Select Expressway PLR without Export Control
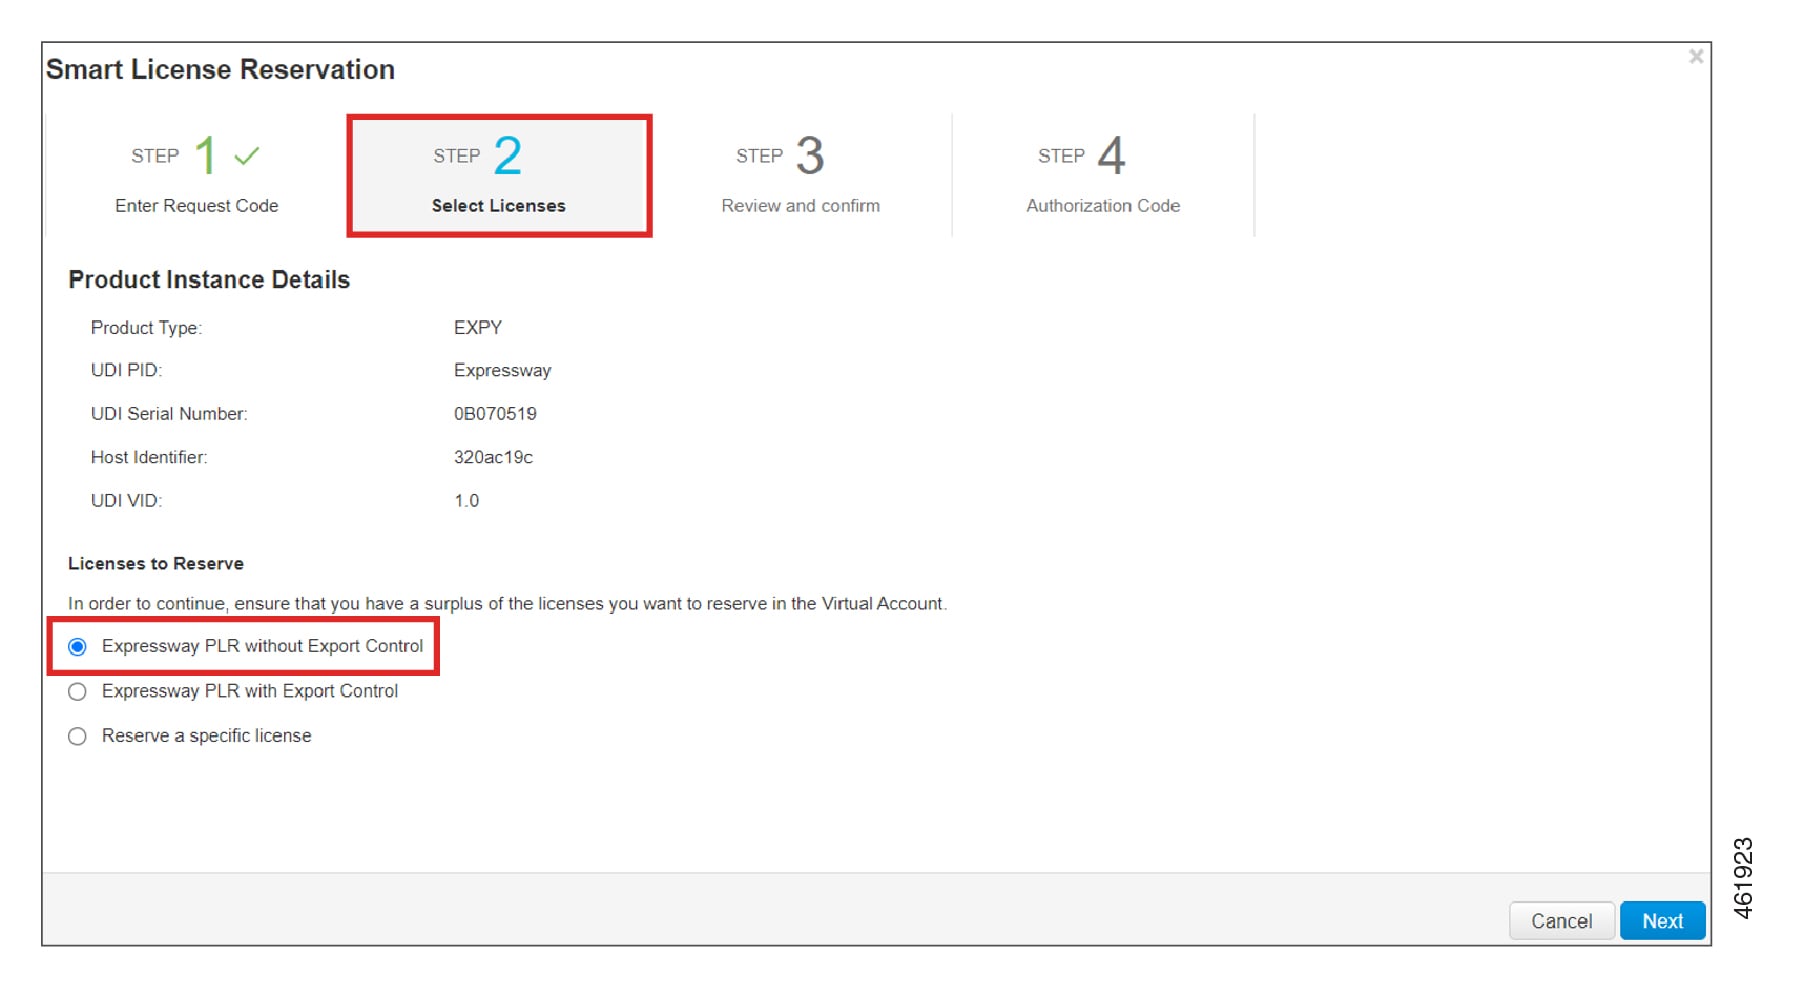Viewport: 1795px width, 988px height. pyautogui.click(x=77, y=647)
